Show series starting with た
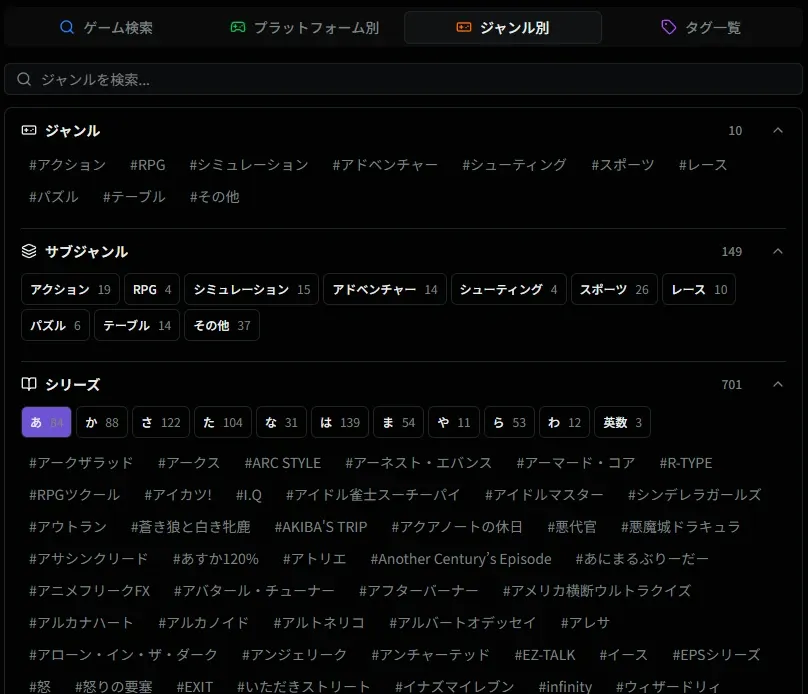The height and width of the screenshot is (694, 808). click(223, 422)
